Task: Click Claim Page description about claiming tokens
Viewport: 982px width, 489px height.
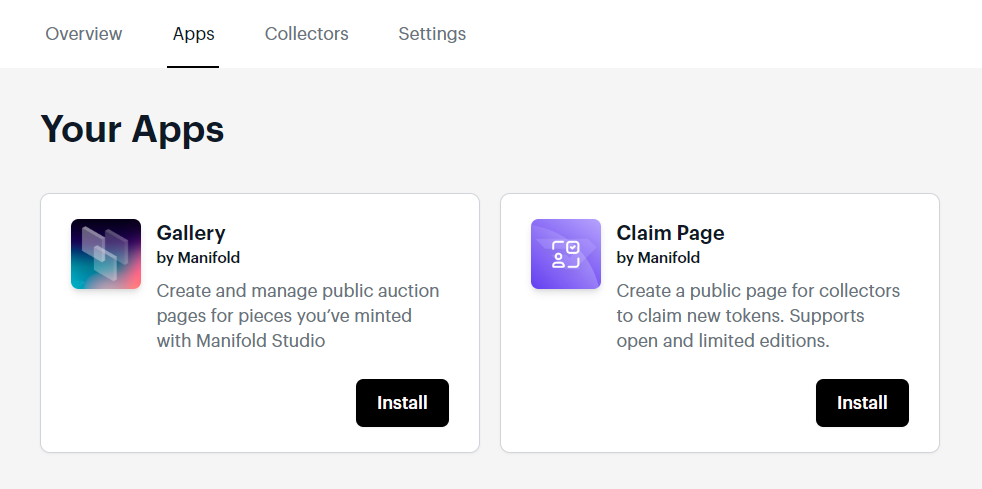Action: (758, 316)
